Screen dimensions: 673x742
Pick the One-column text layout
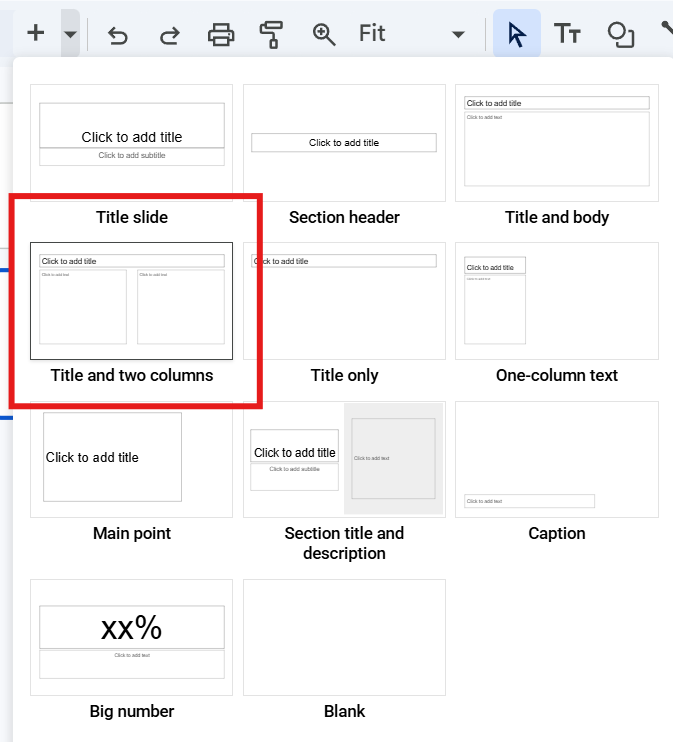[557, 300]
